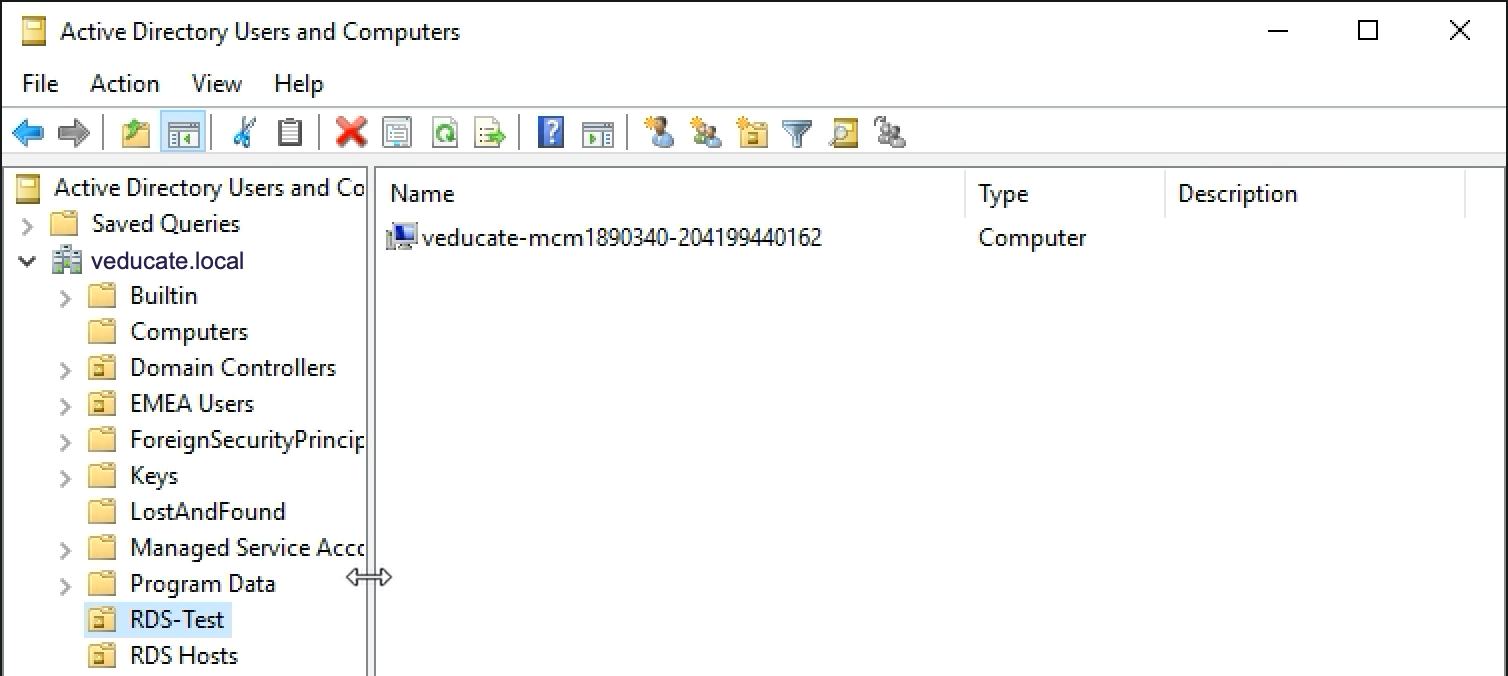Expand the Saved Queries node
The width and height of the screenshot is (1508, 676).
(x=28, y=225)
